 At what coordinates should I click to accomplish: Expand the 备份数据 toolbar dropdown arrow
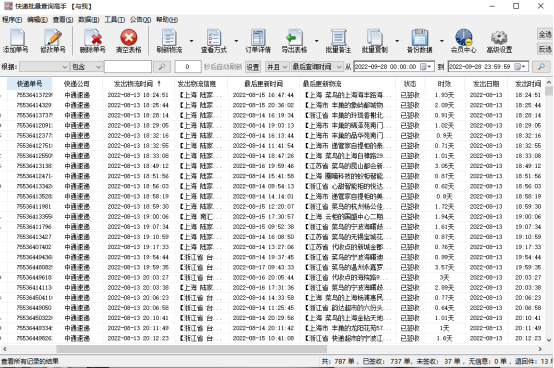[442, 41]
